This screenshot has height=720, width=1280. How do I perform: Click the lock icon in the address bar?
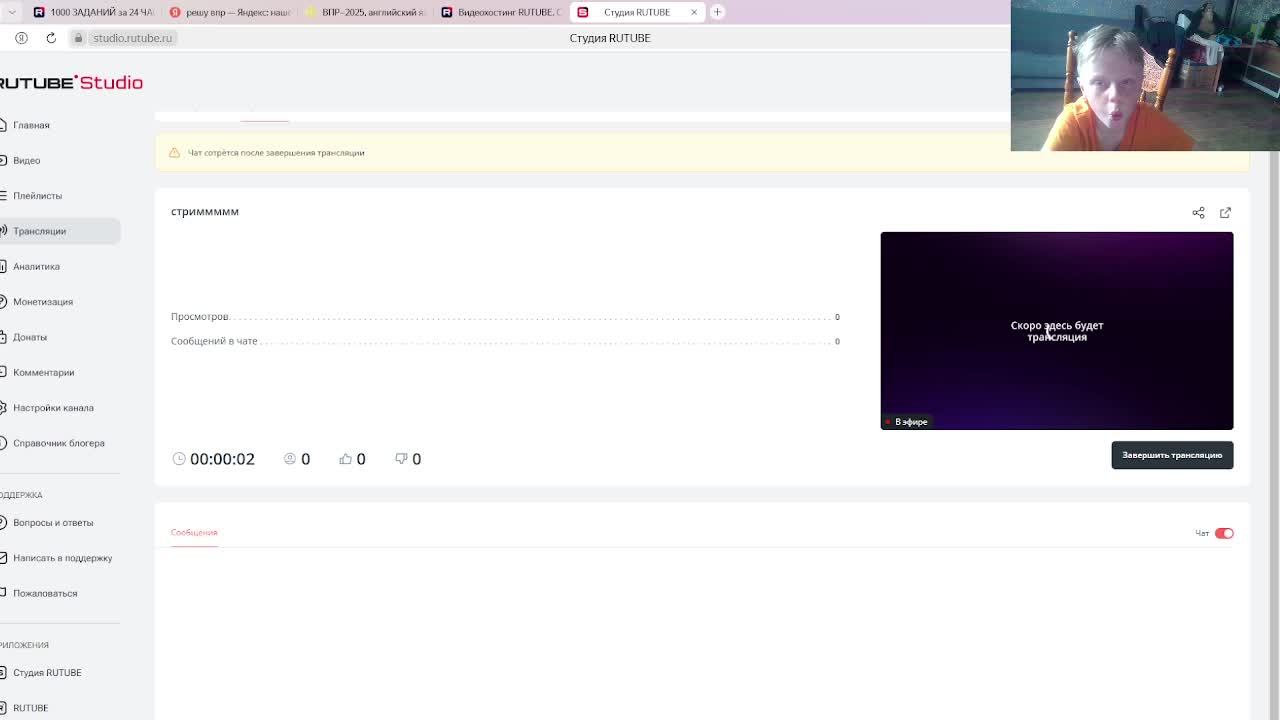pyautogui.click(x=78, y=38)
